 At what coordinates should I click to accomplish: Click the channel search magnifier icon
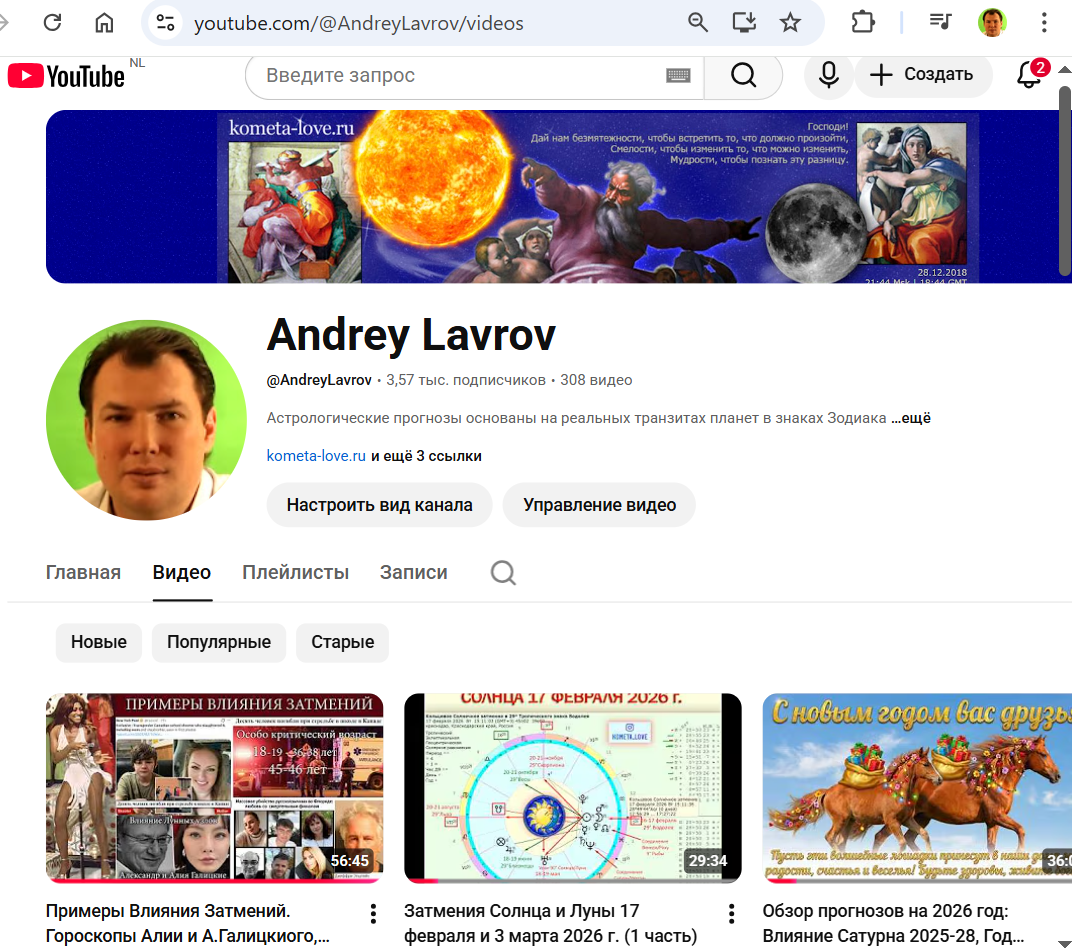pos(504,573)
